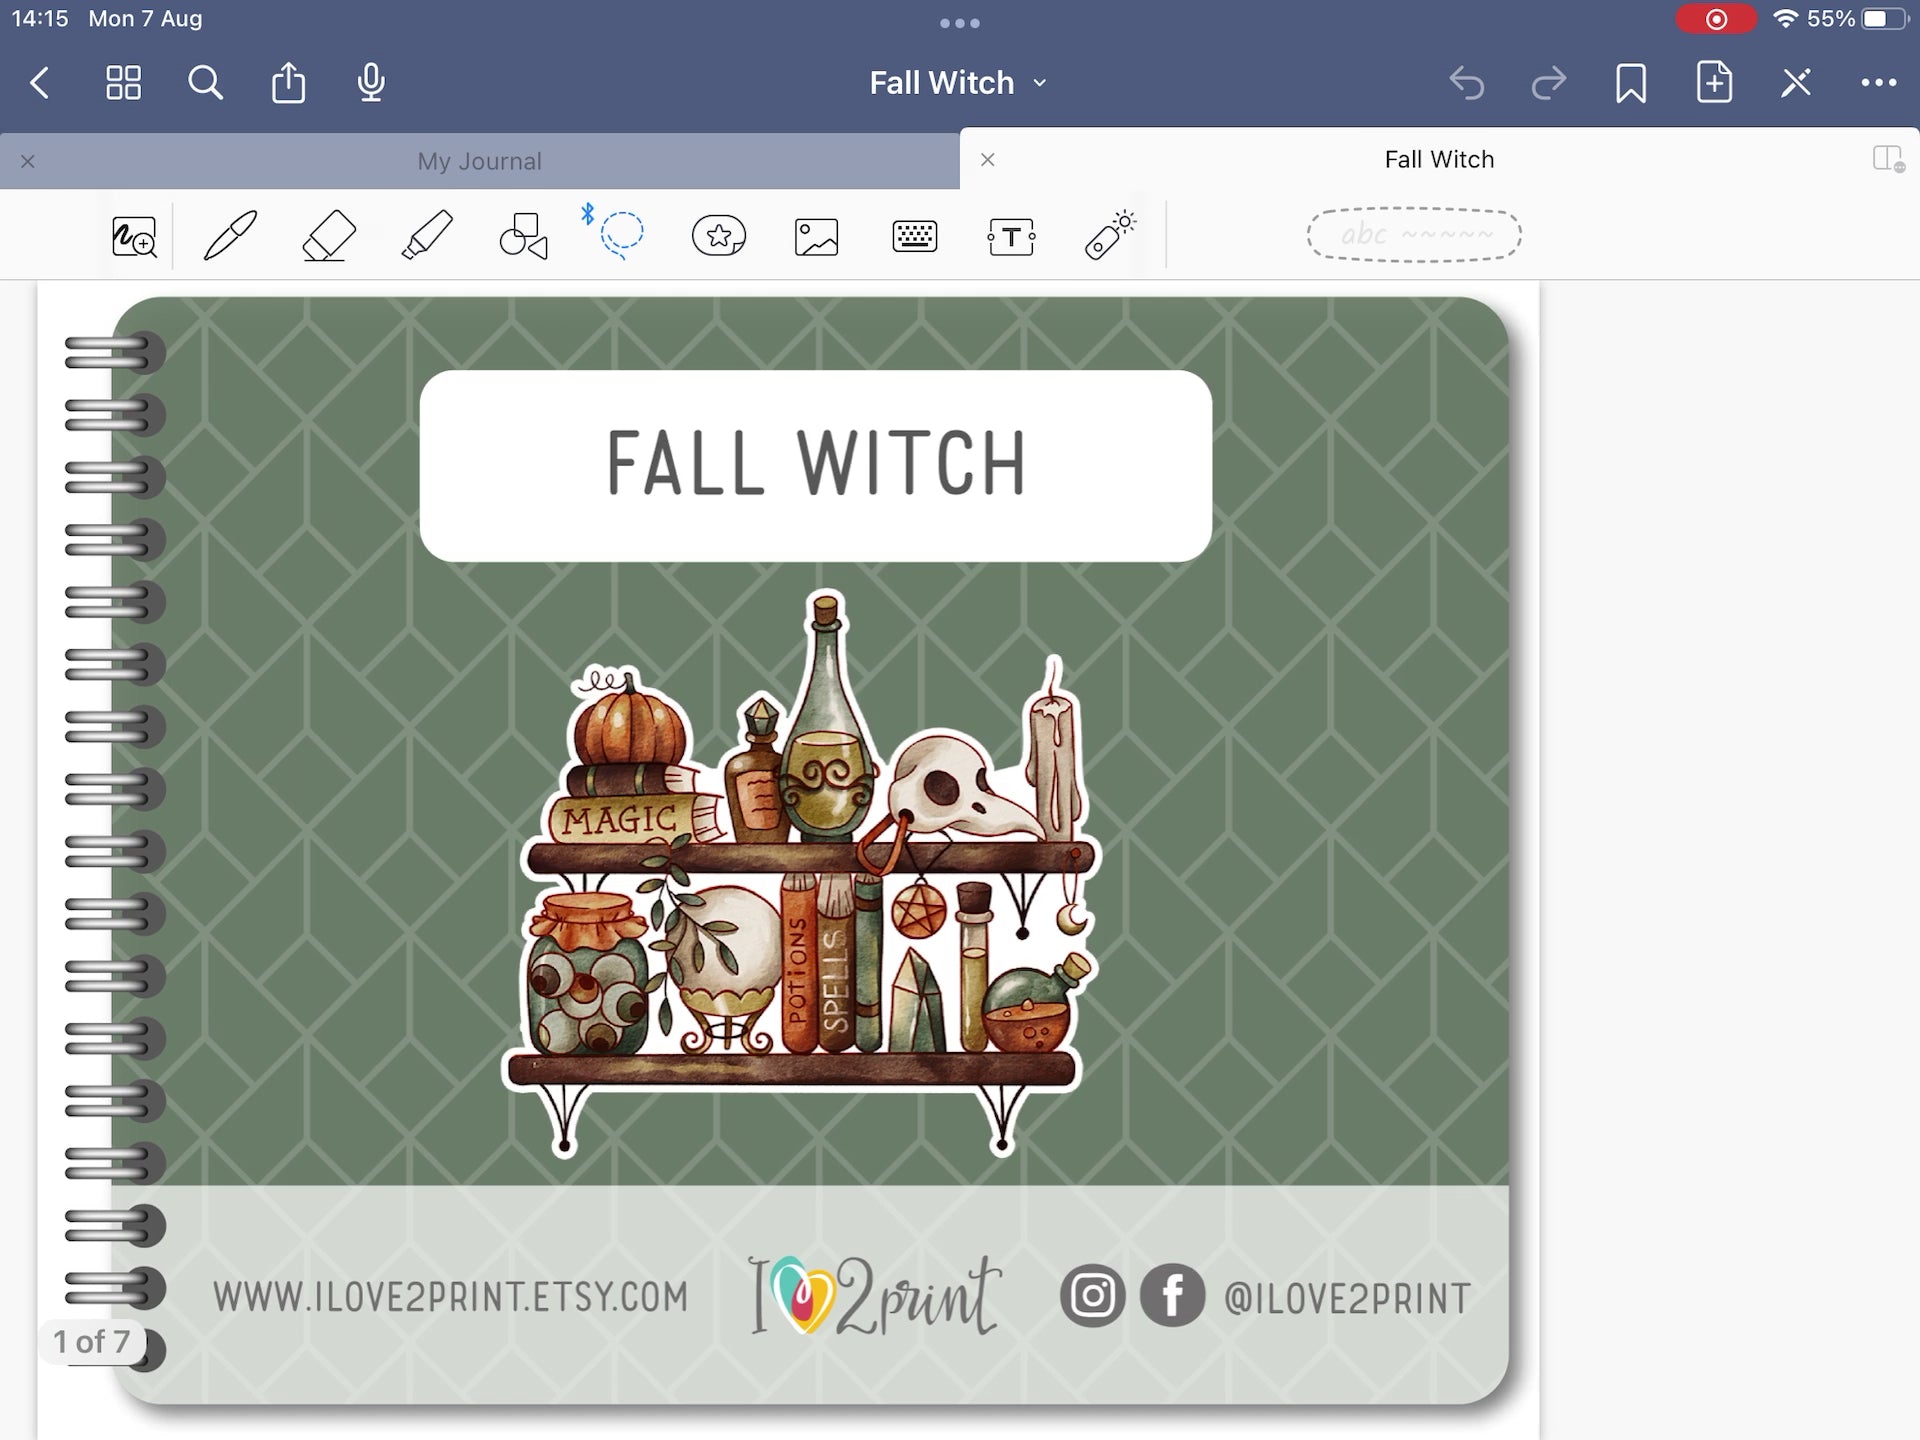The image size is (1920, 1440).
Task: Tap the dashed abc lasso options box
Action: pyautogui.click(x=1414, y=235)
